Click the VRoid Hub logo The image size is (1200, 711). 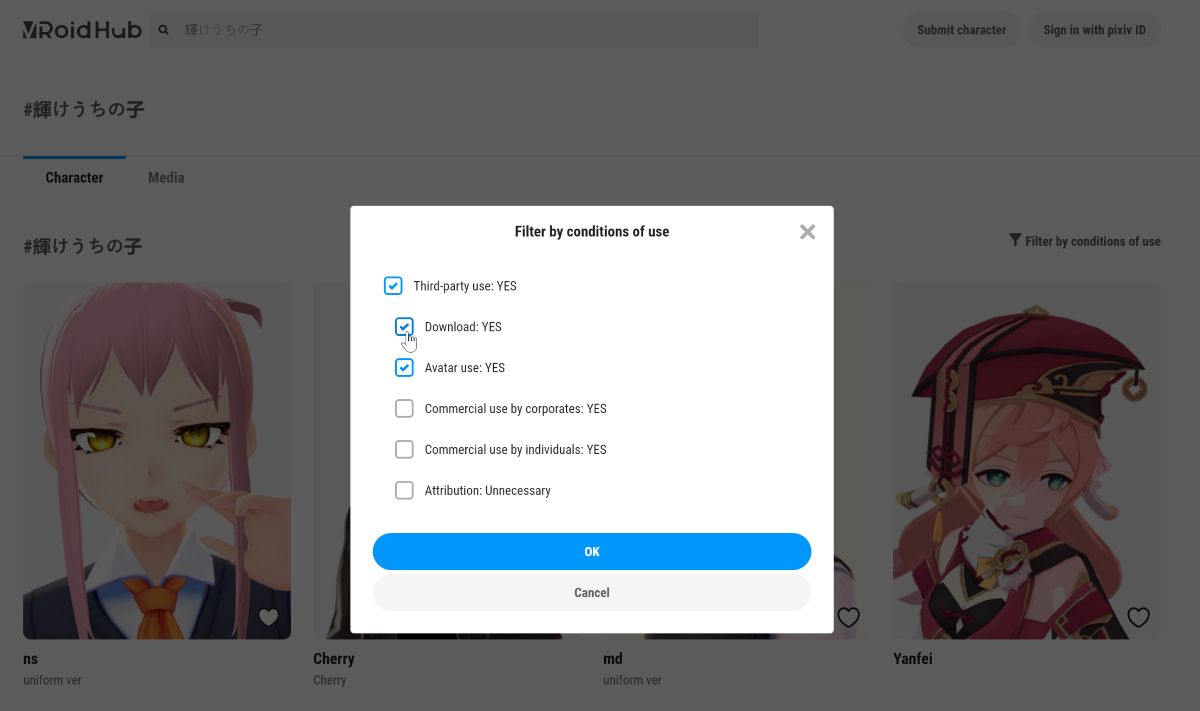[x=82, y=30]
